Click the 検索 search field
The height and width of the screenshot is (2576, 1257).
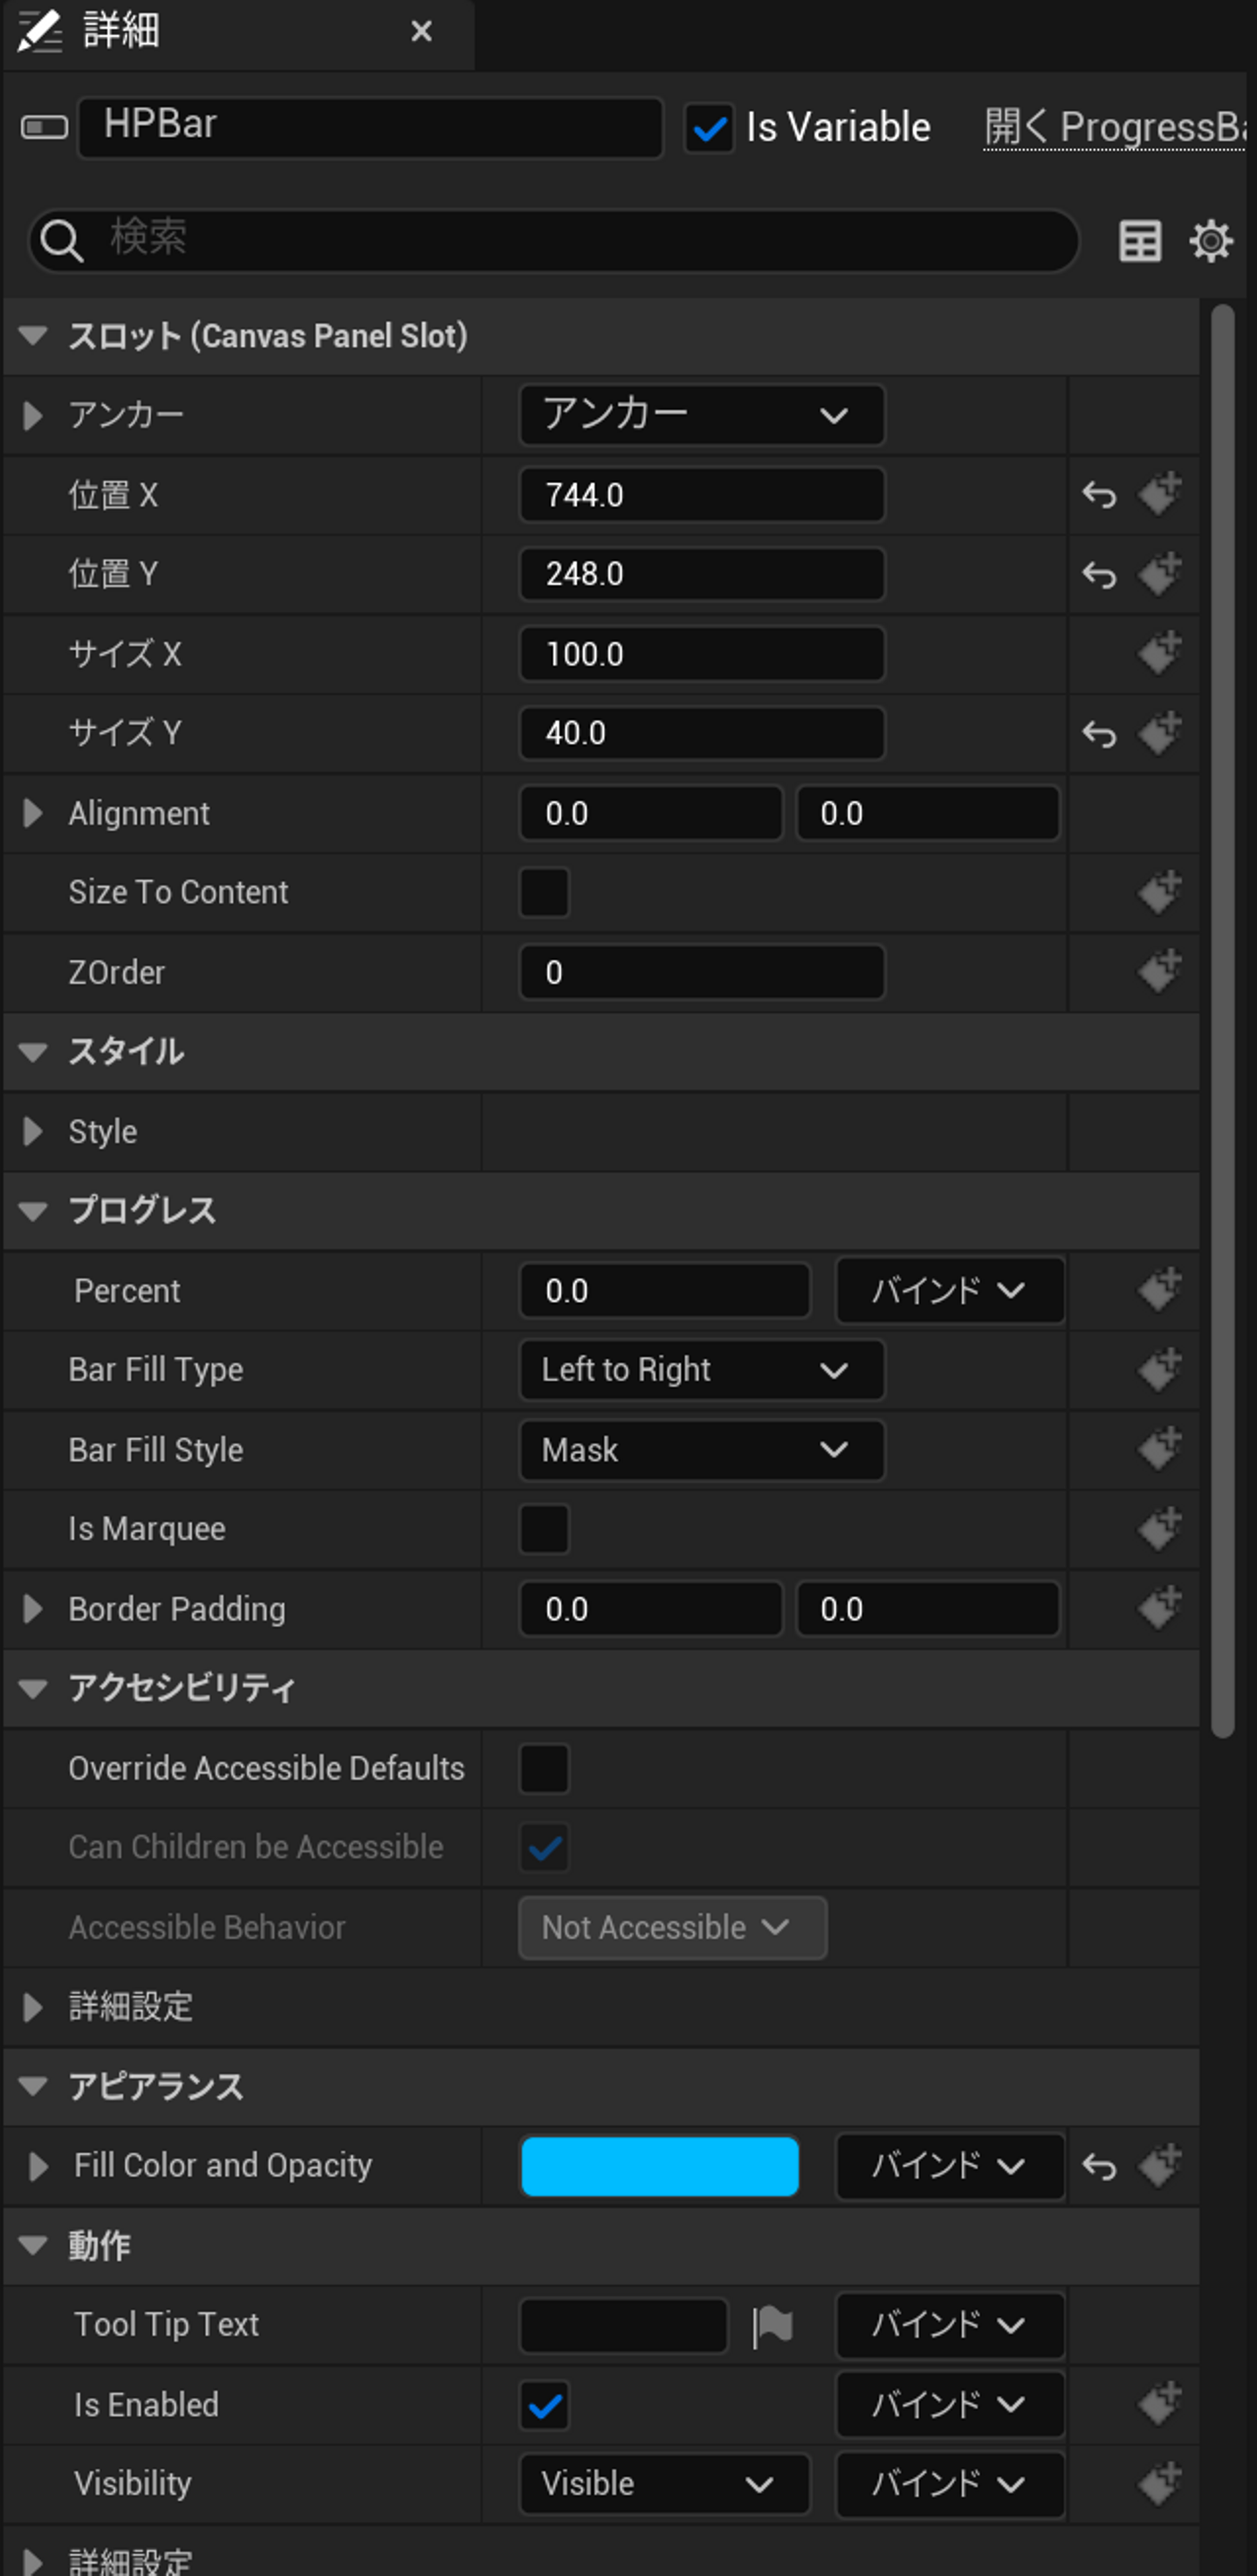(x=580, y=240)
